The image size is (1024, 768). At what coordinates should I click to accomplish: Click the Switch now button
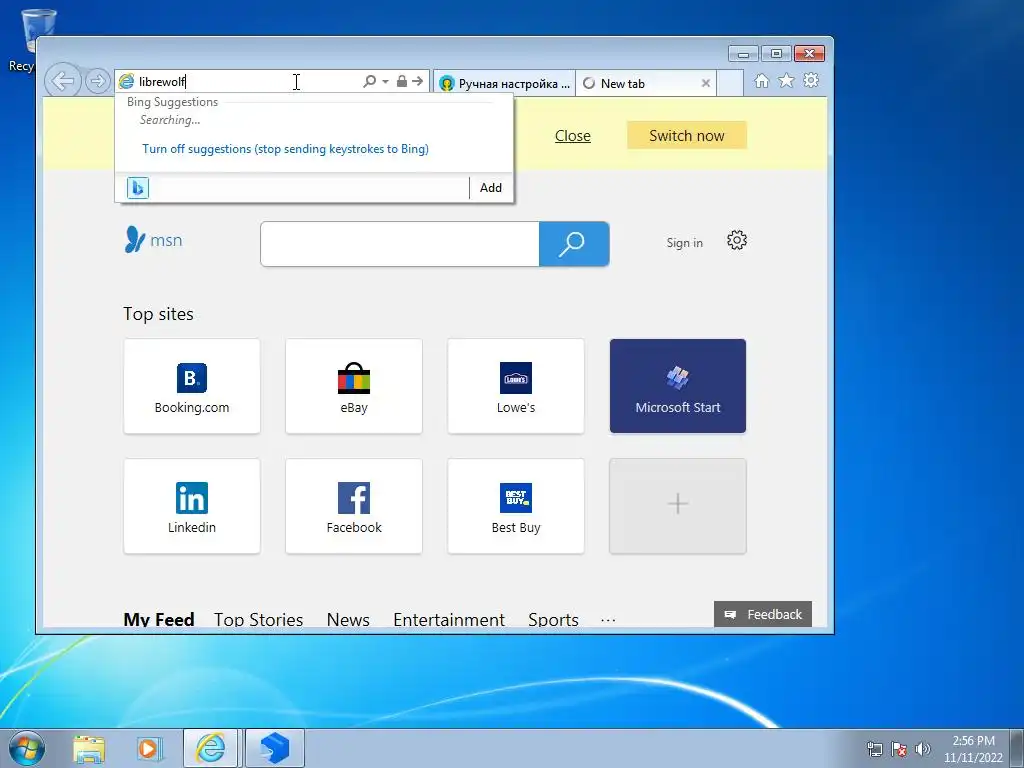tap(686, 135)
